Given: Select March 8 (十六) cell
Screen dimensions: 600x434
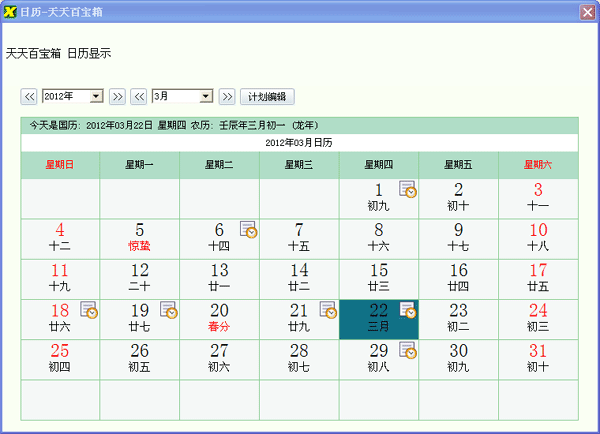Looking at the screenshot, I should (379, 239).
